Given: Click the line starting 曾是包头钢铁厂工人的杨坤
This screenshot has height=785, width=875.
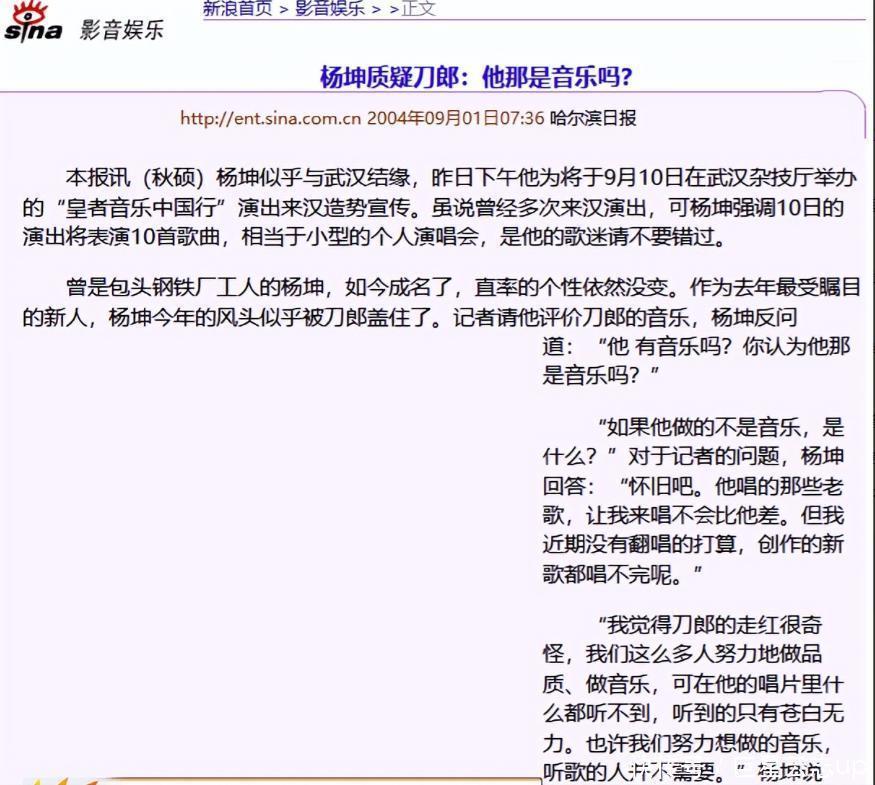Looking at the screenshot, I should click(463, 287).
